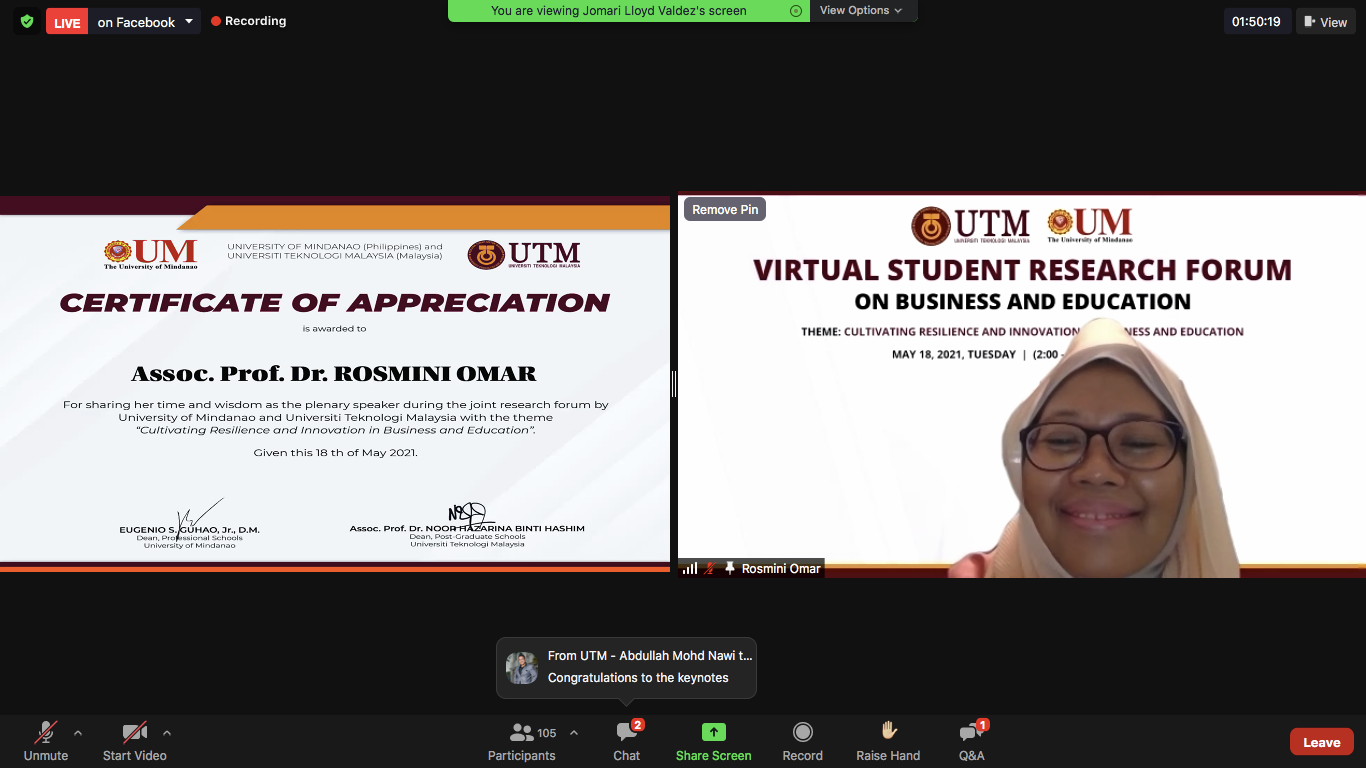Image resolution: width=1366 pixels, height=768 pixels.
Task: Open the View Options menu
Action: pyautogui.click(x=861, y=10)
